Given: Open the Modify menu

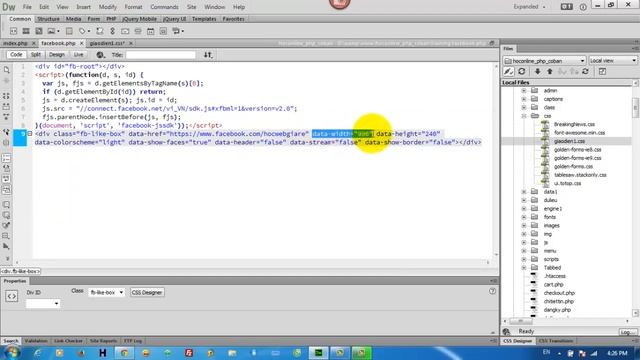Looking at the screenshot, I should click(x=108, y=7).
